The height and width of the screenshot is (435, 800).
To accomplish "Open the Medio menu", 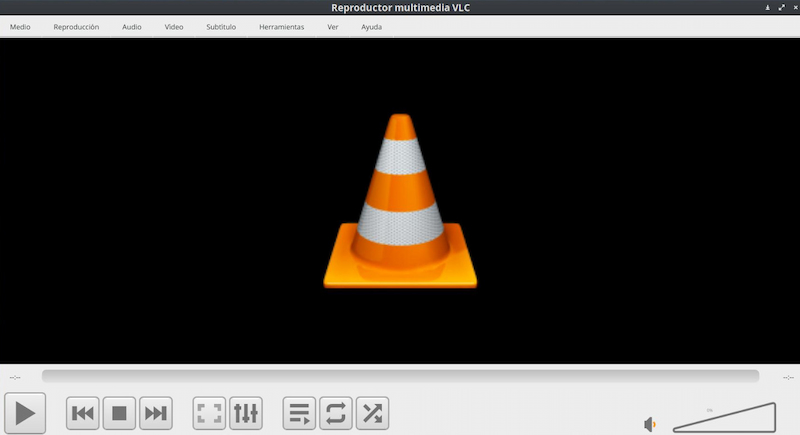I will tap(20, 27).
